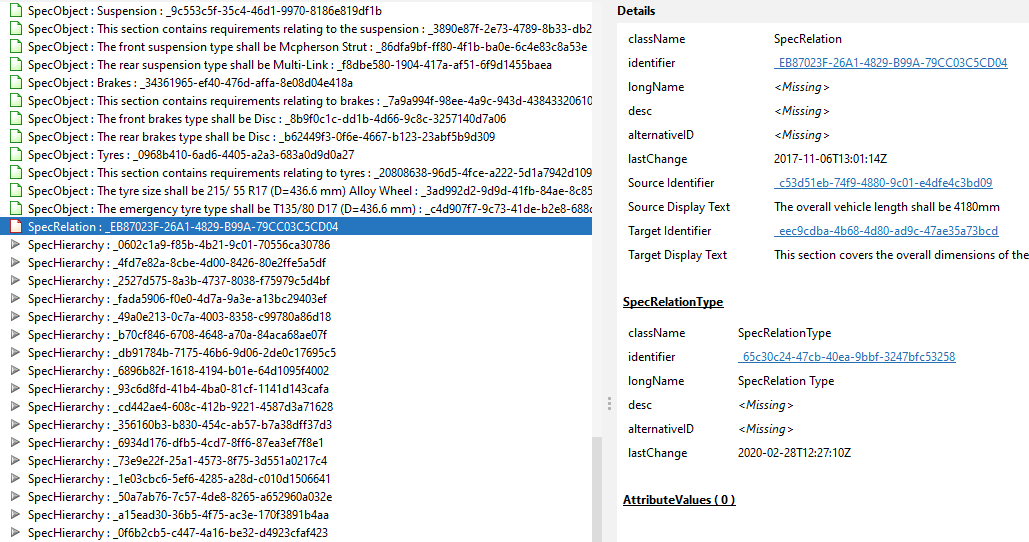Image resolution: width=1029 pixels, height=542 pixels.
Task: Expand SpecHierarchy _0602c1a9-f85b-4b21 node
Action: pyautogui.click(x=15, y=245)
